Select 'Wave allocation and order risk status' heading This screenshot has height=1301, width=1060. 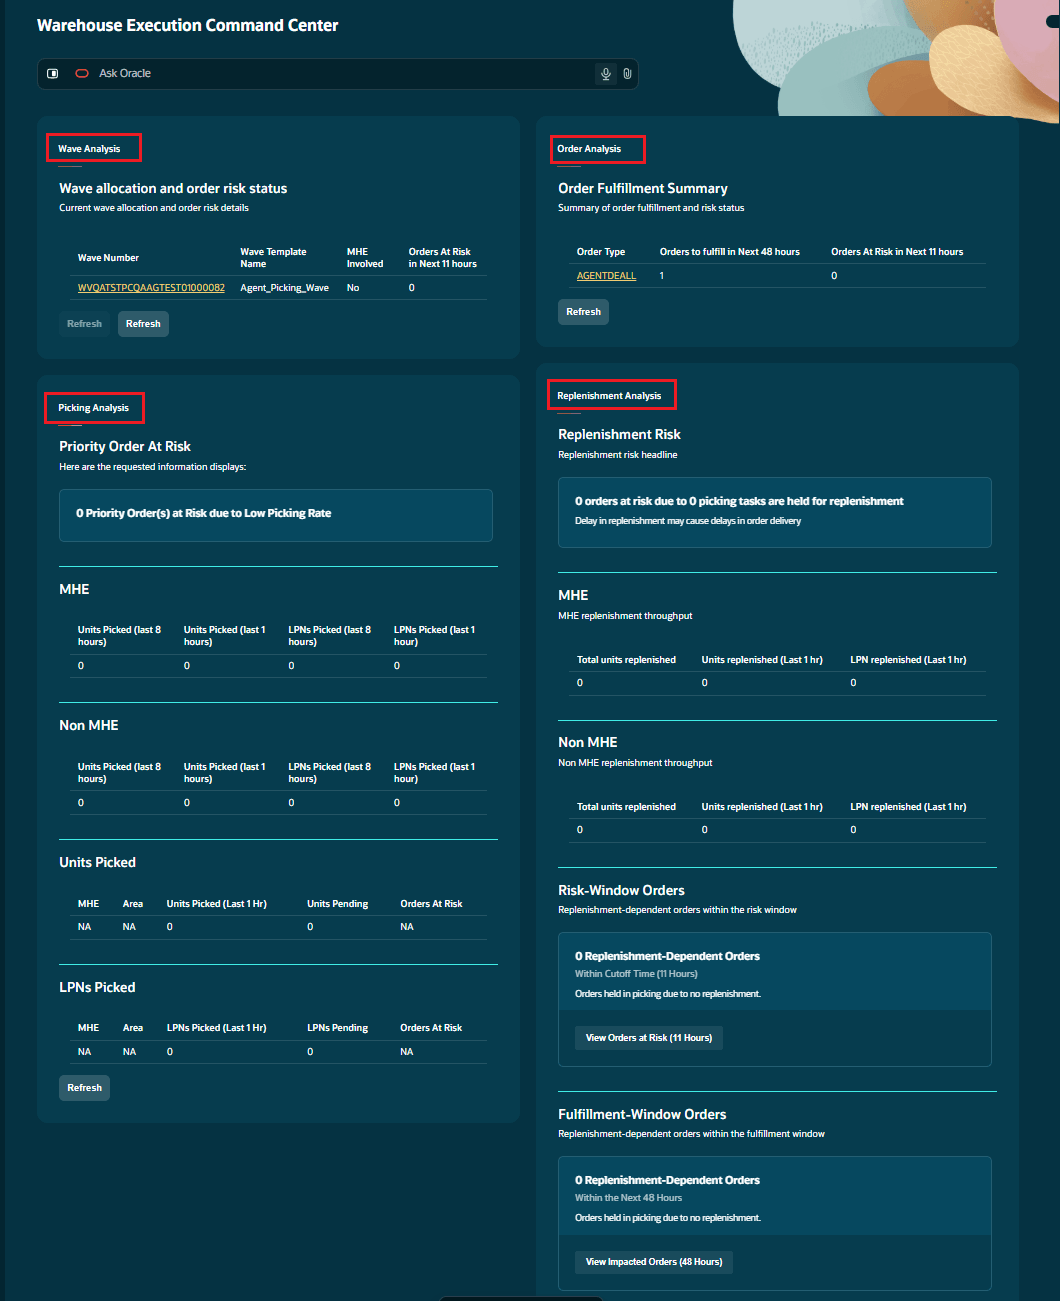pos(173,188)
